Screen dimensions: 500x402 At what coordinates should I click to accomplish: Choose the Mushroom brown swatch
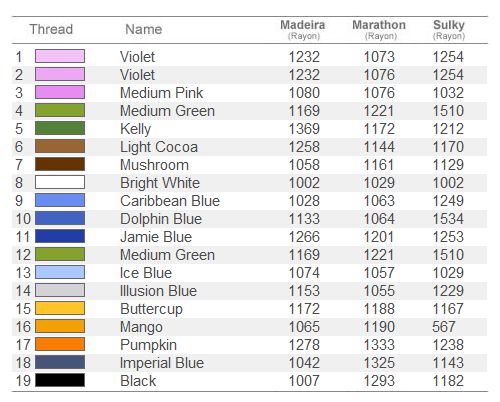coord(60,164)
